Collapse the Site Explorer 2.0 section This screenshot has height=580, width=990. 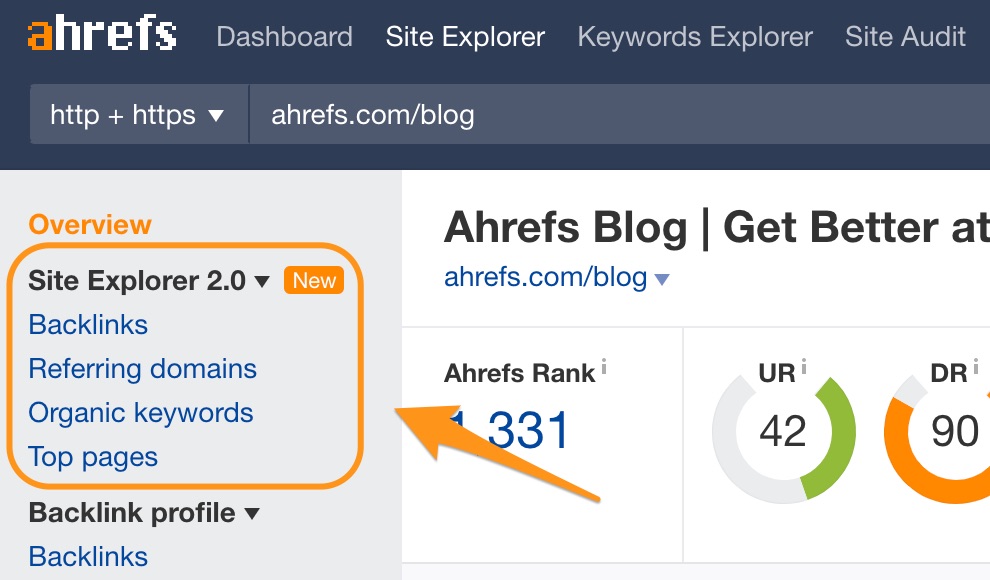[x=263, y=282]
